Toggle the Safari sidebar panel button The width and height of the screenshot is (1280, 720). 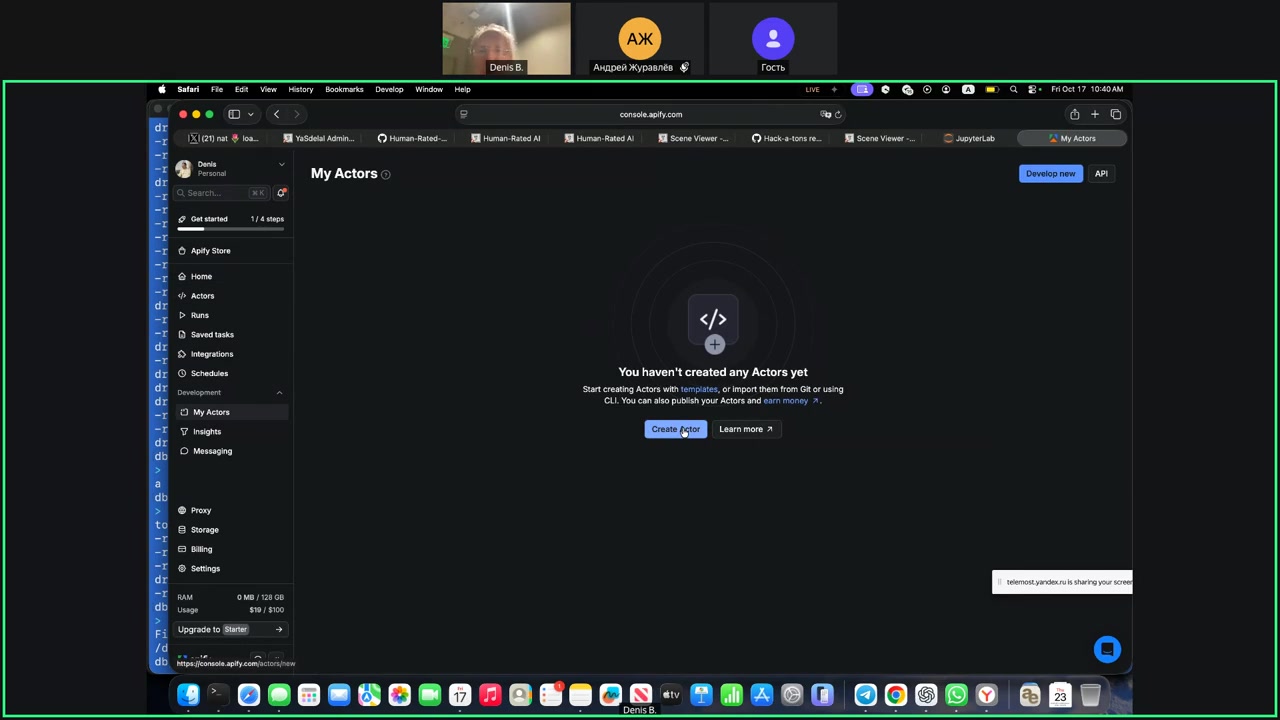click(x=234, y=114)
